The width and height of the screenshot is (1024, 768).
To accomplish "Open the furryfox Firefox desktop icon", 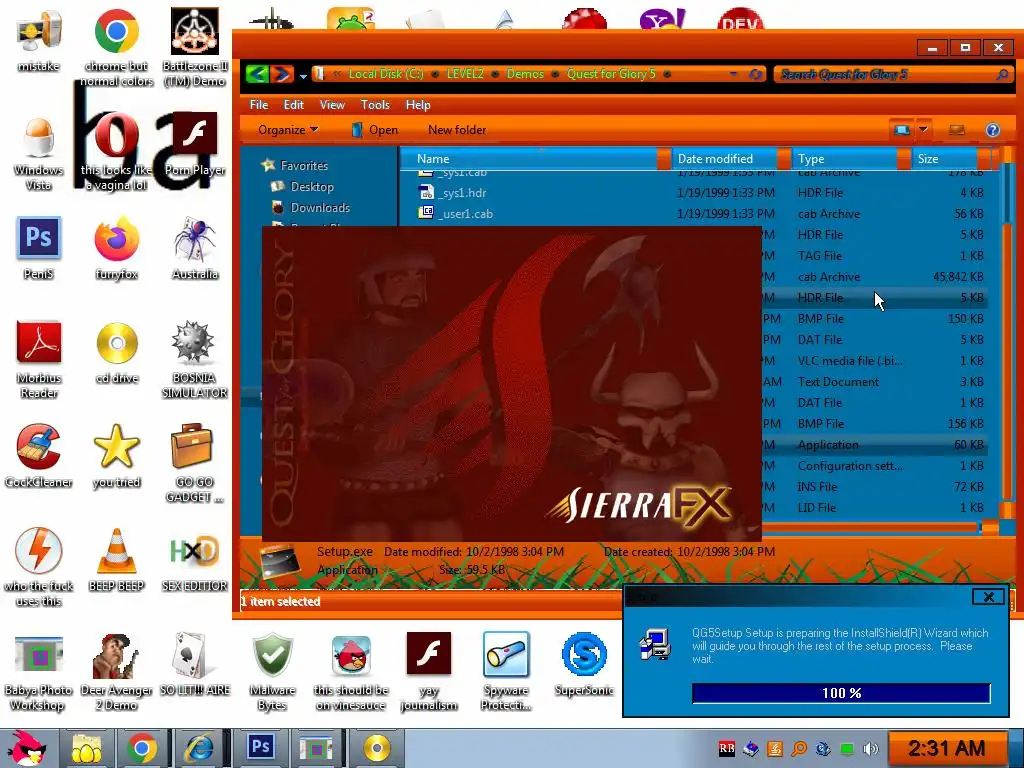I will tap(117, 239).
